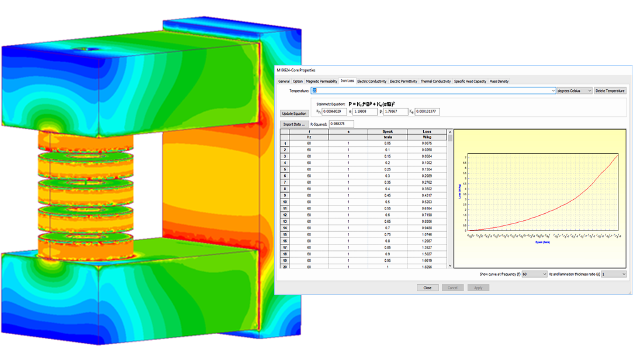Switch to the Specific Heat Capacity tab
Image resolution: width=640 pixels, height=360 pixels.
(x=470, y=81)
